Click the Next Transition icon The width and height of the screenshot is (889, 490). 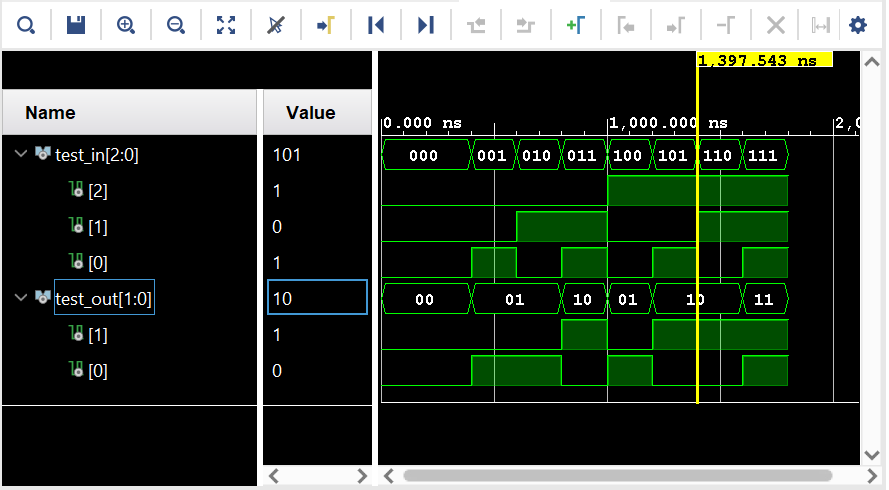coord(526,25)
